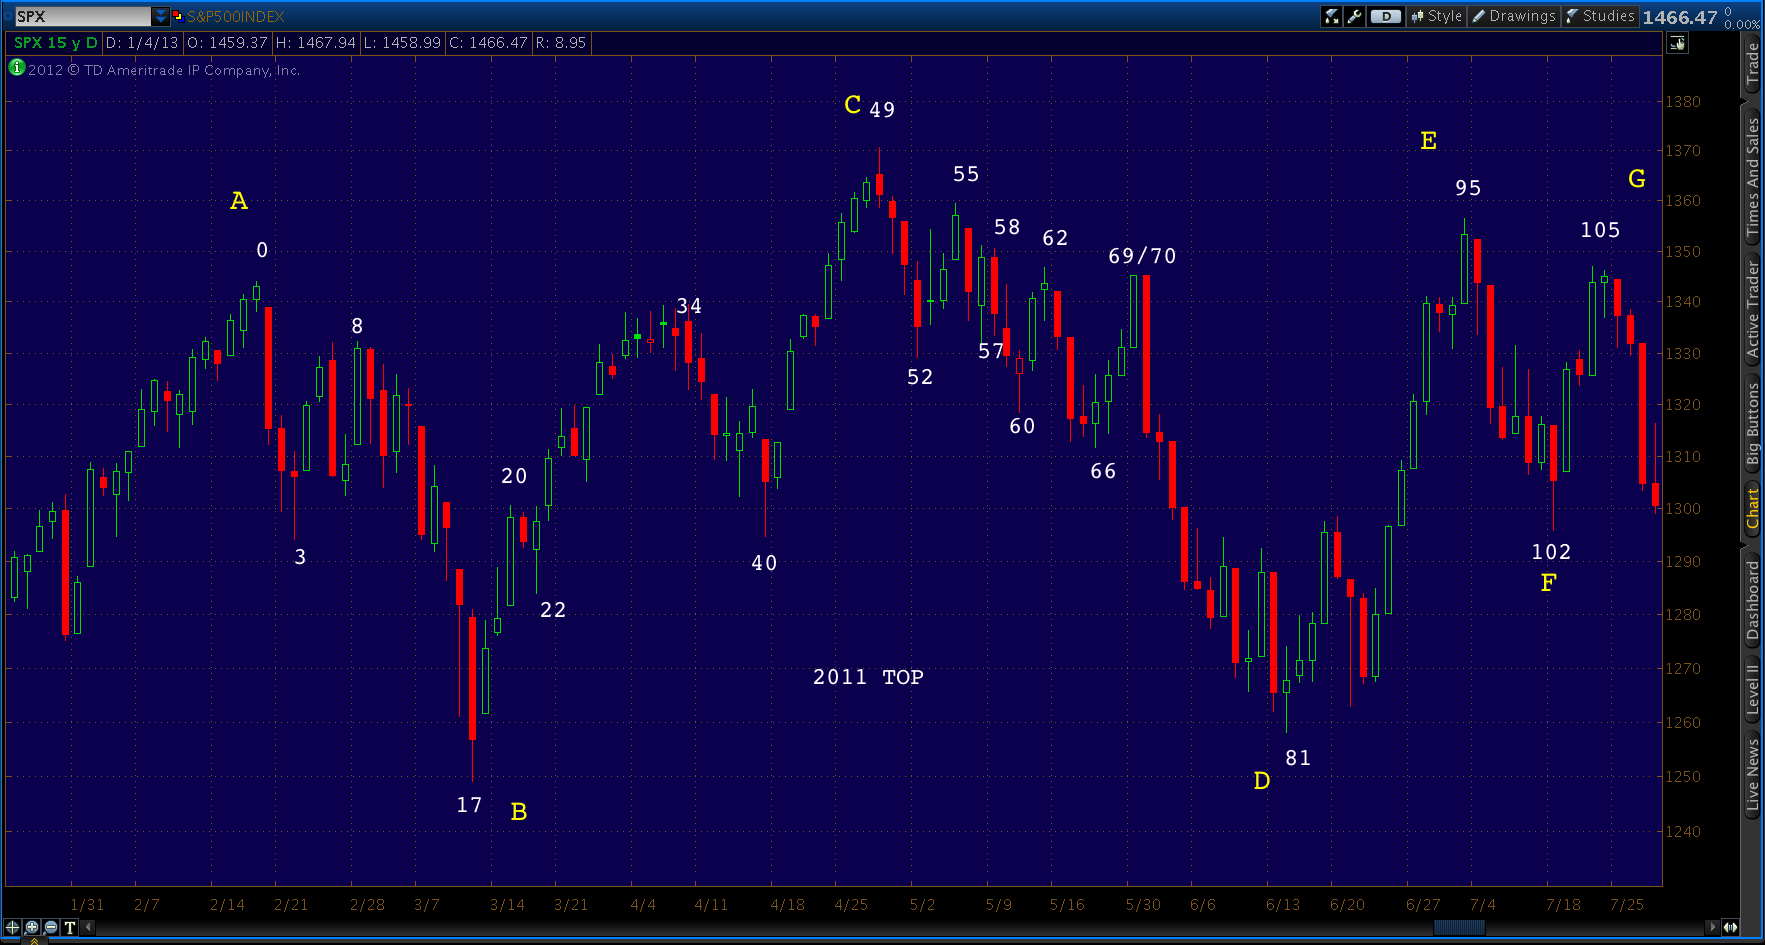Expand the bottom panel double chevron
1765x945 pixels.
[x=33, y=940]
